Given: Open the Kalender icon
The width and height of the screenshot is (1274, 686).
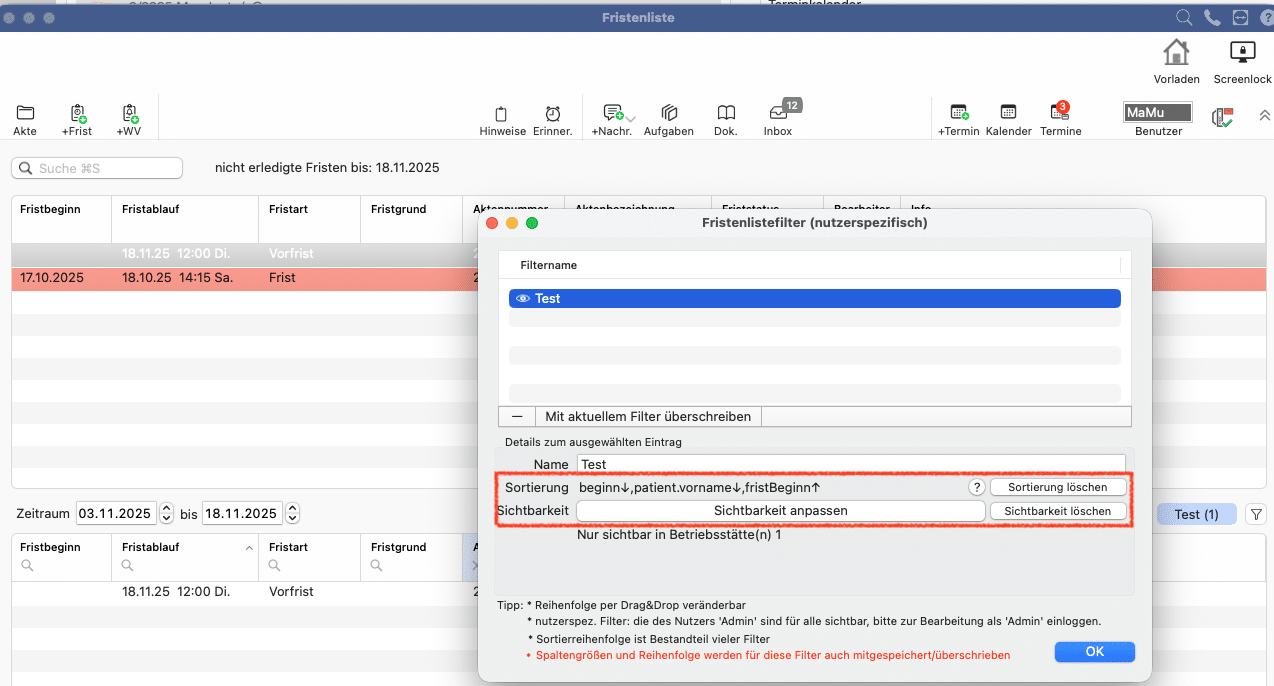Looking at the screenshot, I should click(1008, 113).
